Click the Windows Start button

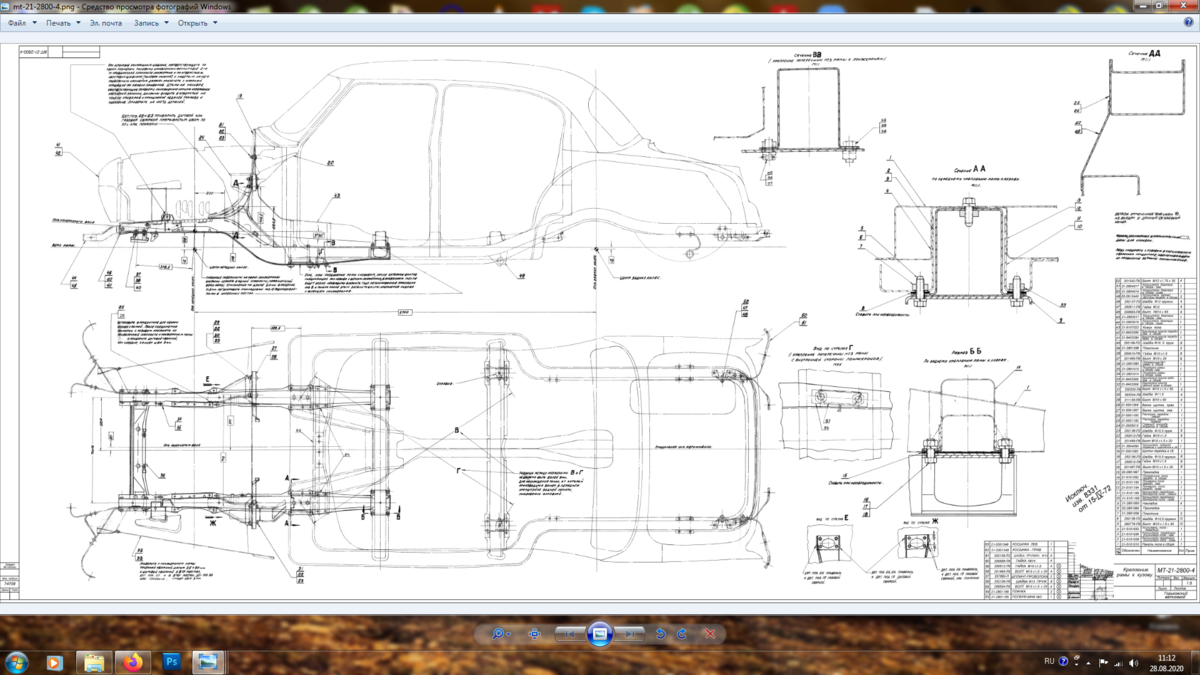click(17, 662)
